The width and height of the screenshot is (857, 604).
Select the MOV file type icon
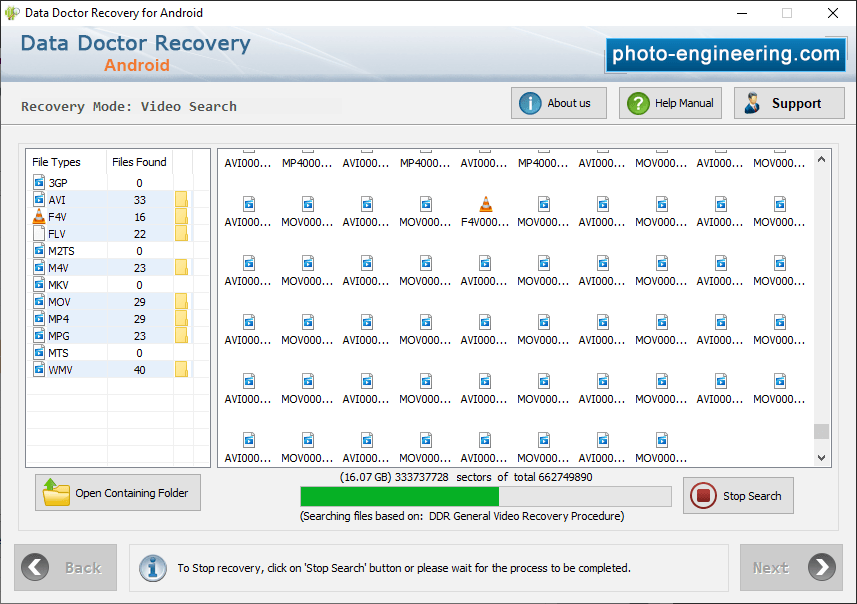[39, 301]
